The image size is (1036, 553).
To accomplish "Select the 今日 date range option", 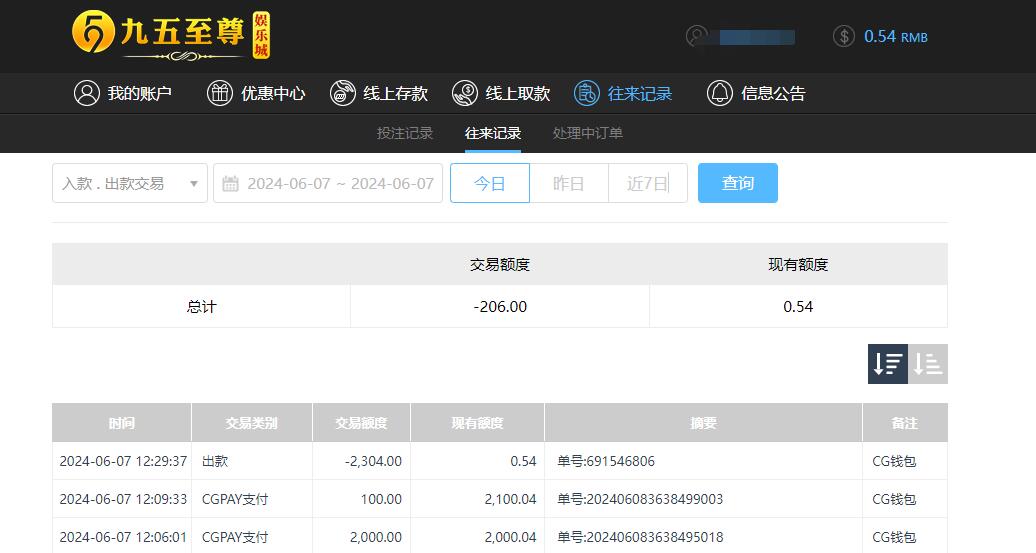I will 489,183.
